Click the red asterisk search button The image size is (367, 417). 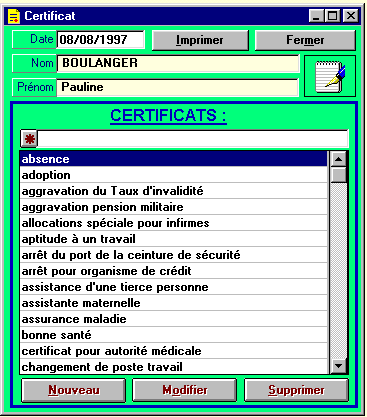29,139
